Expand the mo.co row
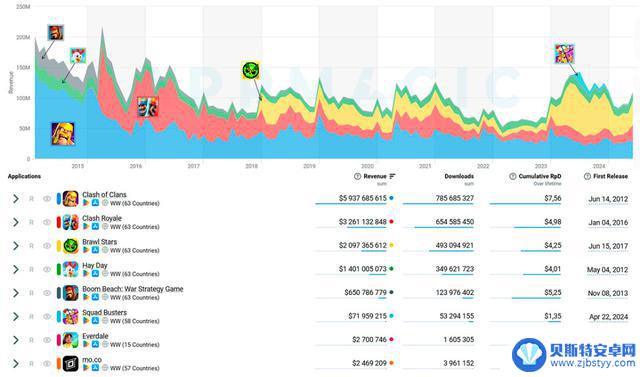 pos(16,364)
